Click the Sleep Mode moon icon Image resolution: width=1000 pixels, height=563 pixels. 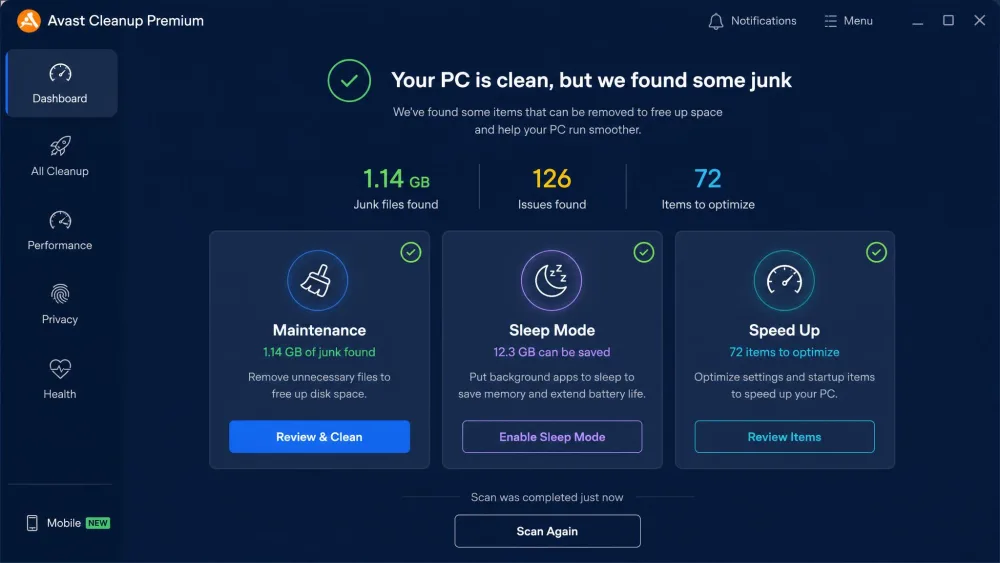coord(551,281)
